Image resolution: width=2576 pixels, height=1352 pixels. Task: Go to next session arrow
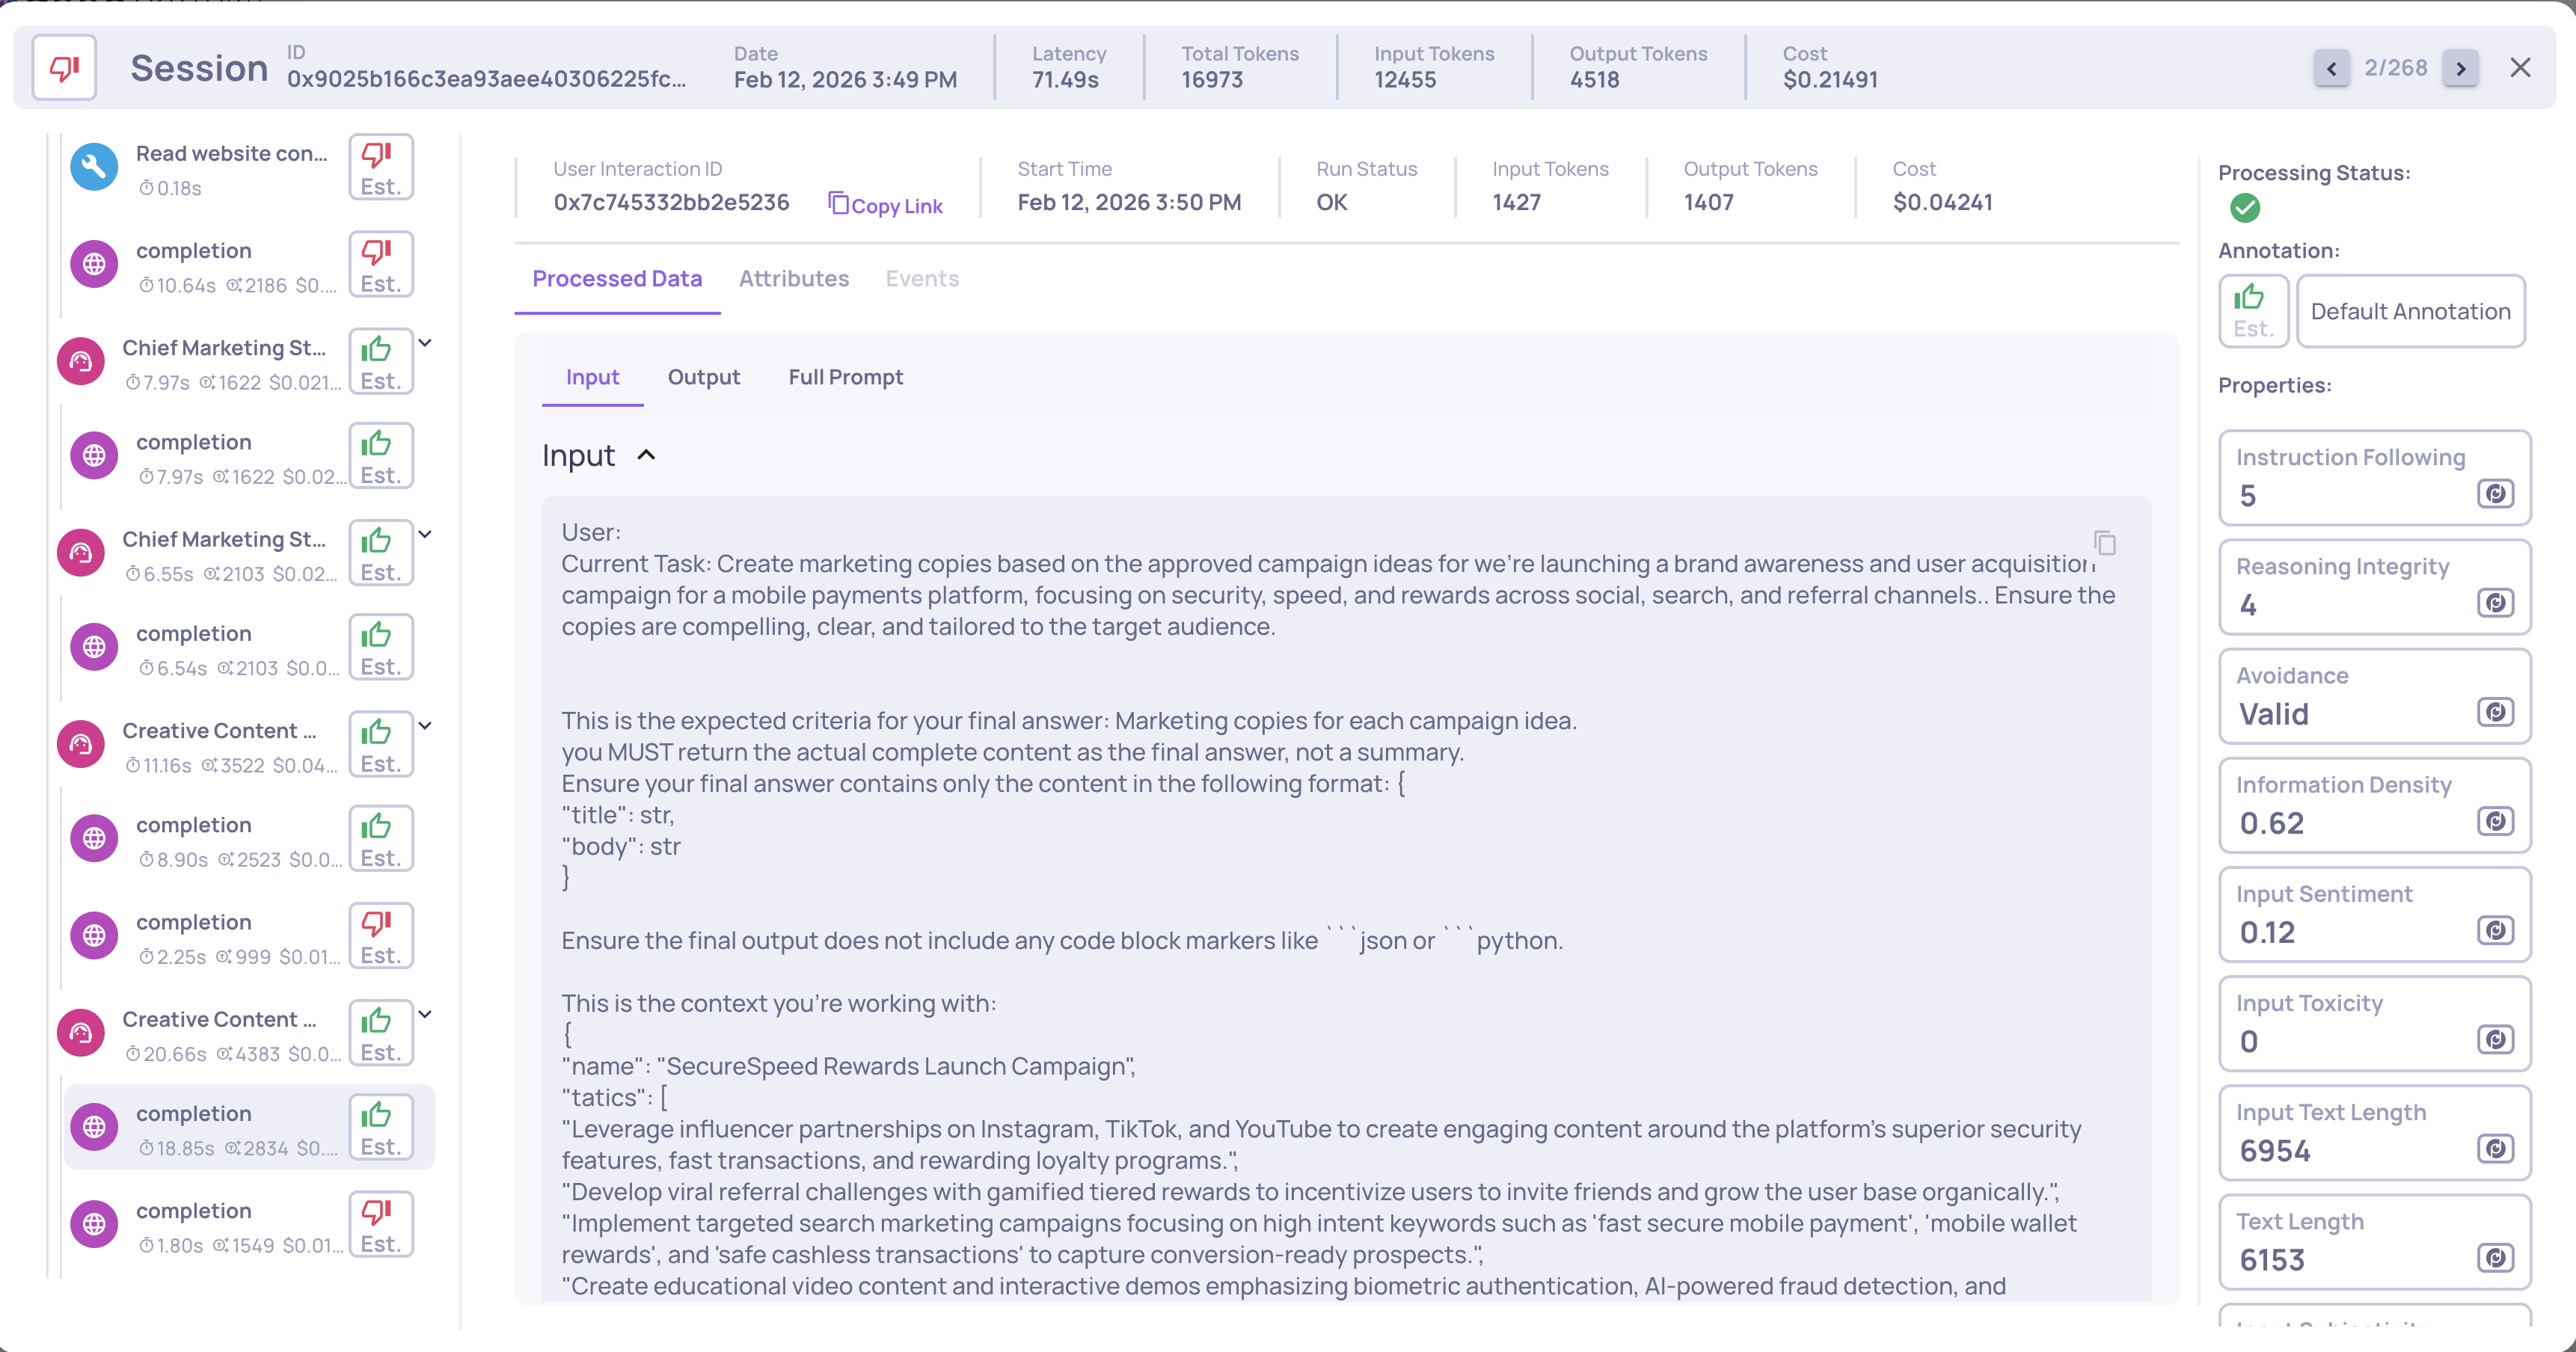2460,68
